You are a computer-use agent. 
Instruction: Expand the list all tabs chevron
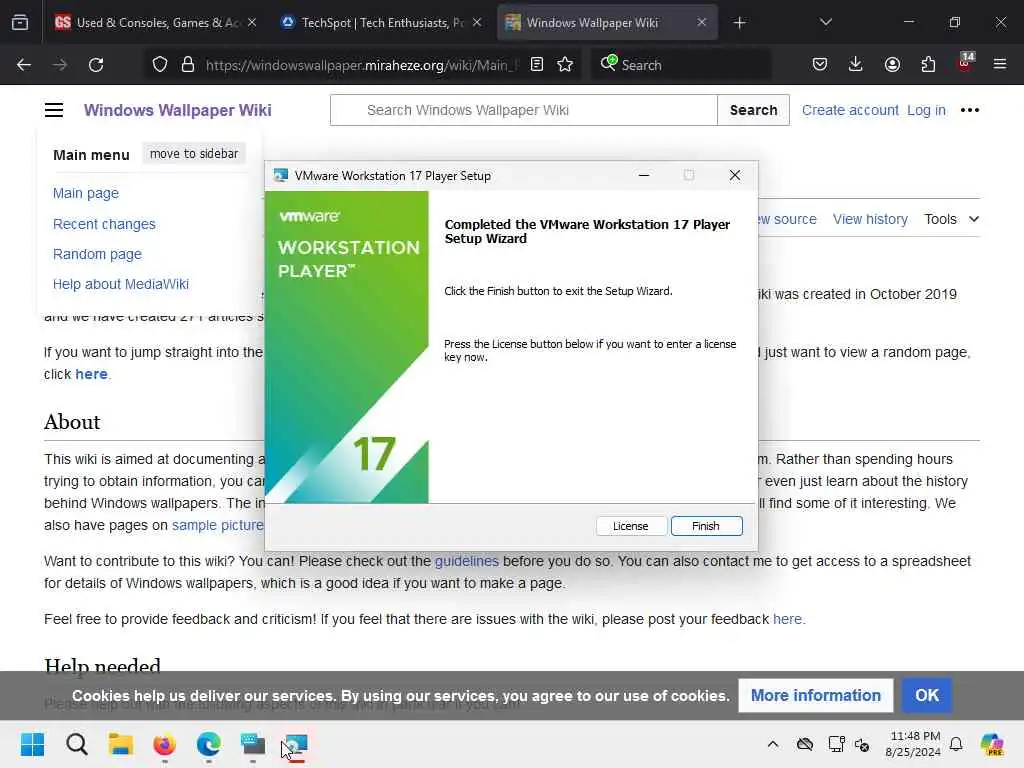[825, 23]
